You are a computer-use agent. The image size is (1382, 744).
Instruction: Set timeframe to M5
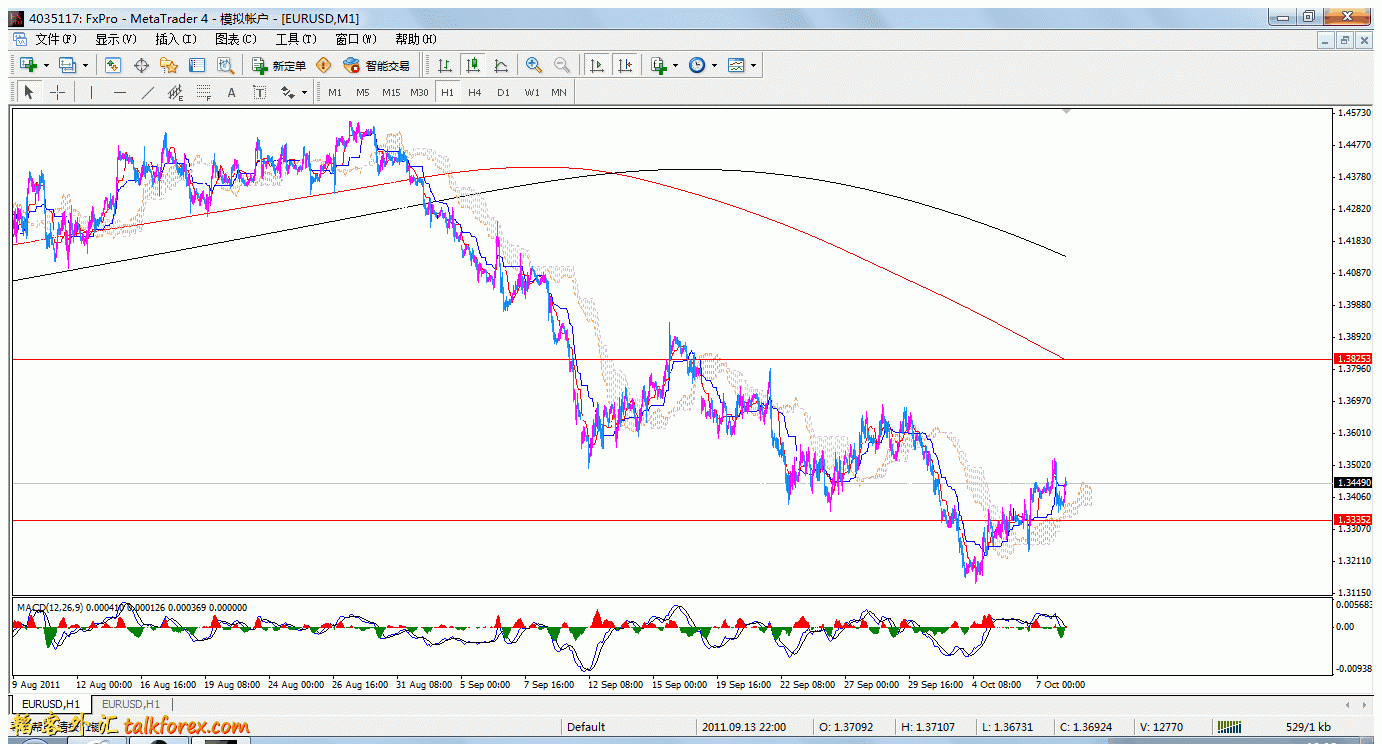(x=363, y=92)
